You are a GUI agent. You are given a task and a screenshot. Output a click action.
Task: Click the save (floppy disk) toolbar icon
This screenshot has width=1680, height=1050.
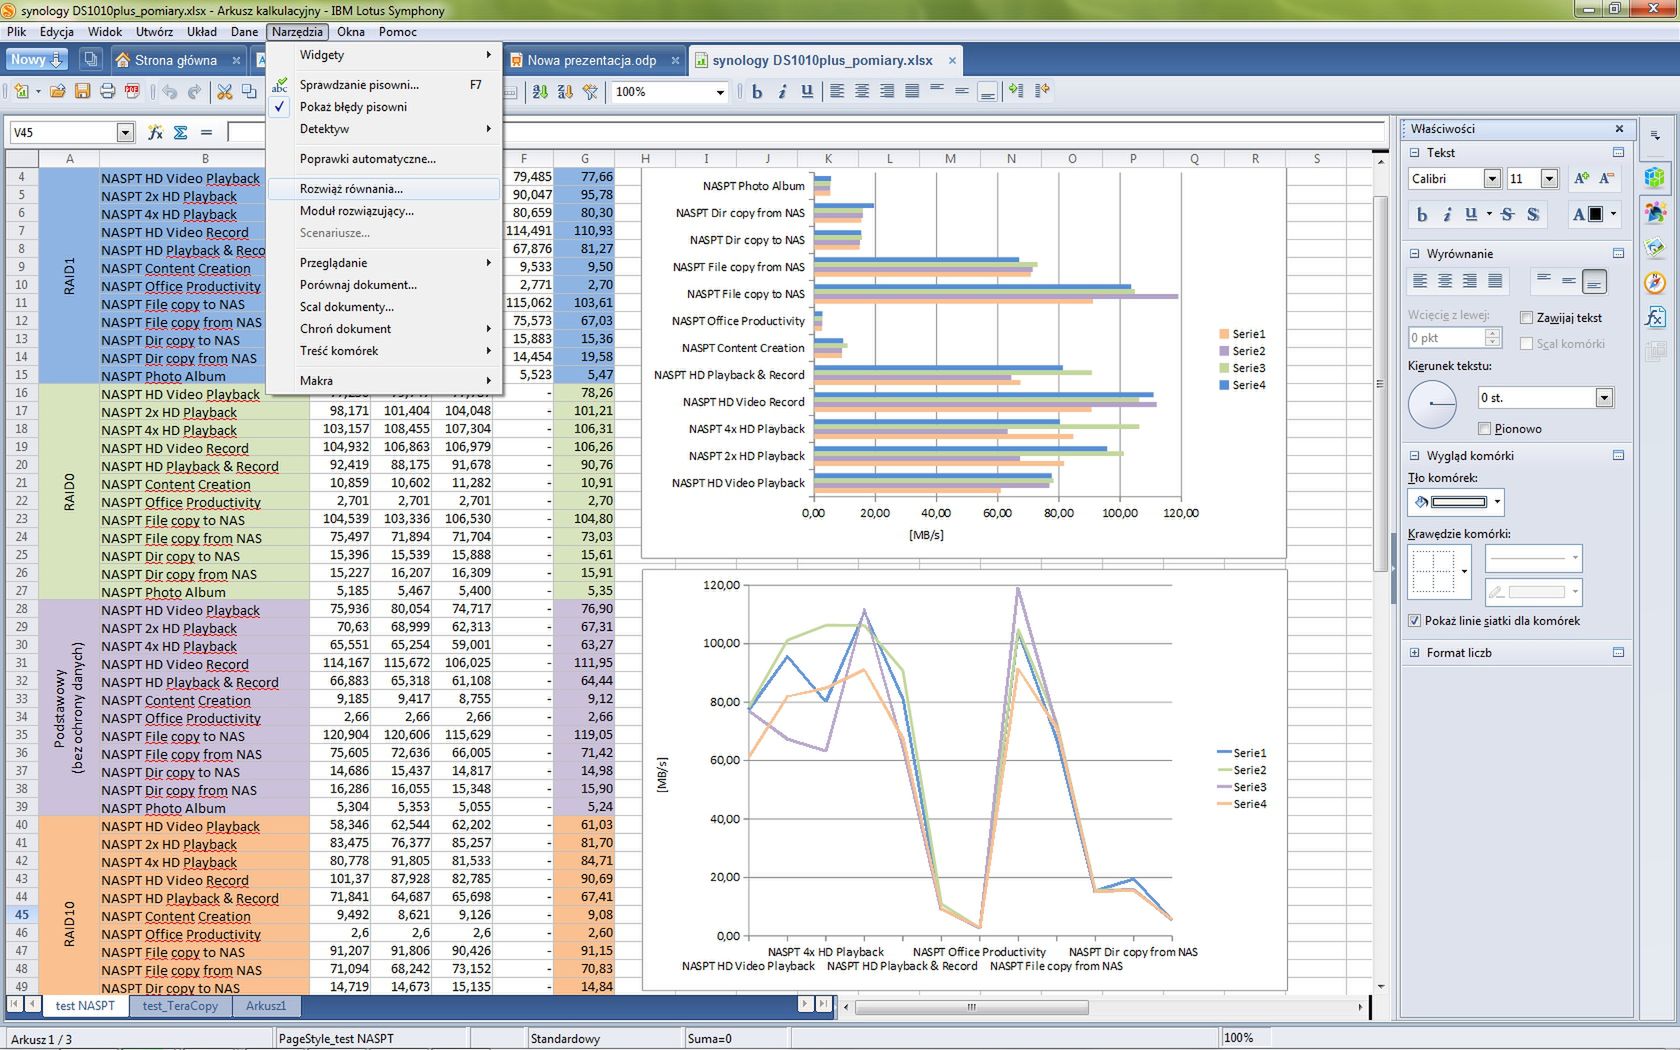click(x=82, y=92)
